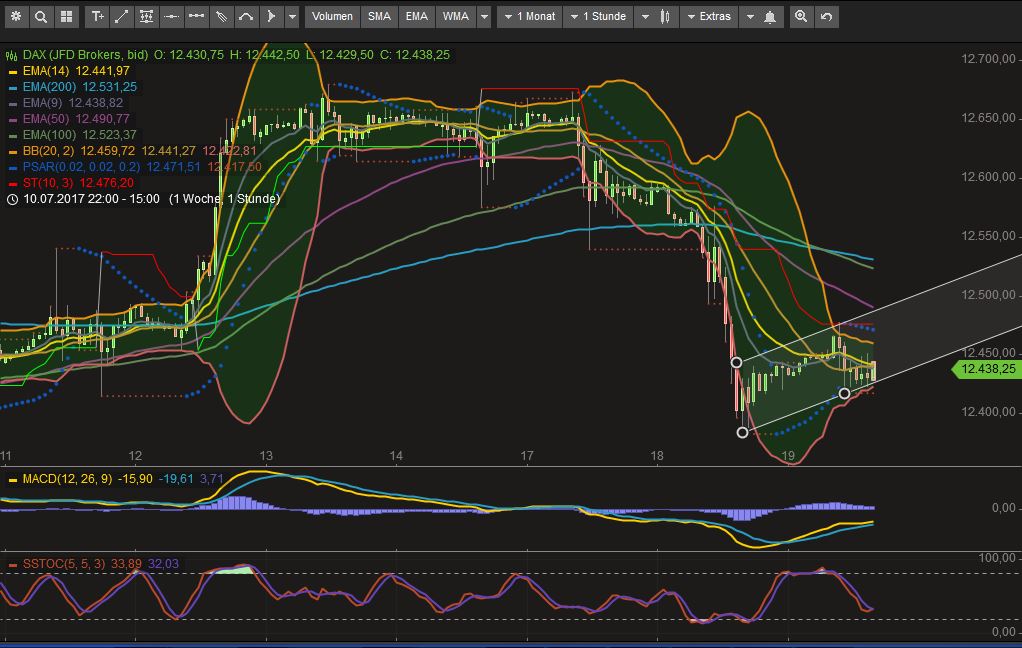This screenshot has height=648, width=1022.
Task: Open the chart settings gear icon
Action: [16, 17]
